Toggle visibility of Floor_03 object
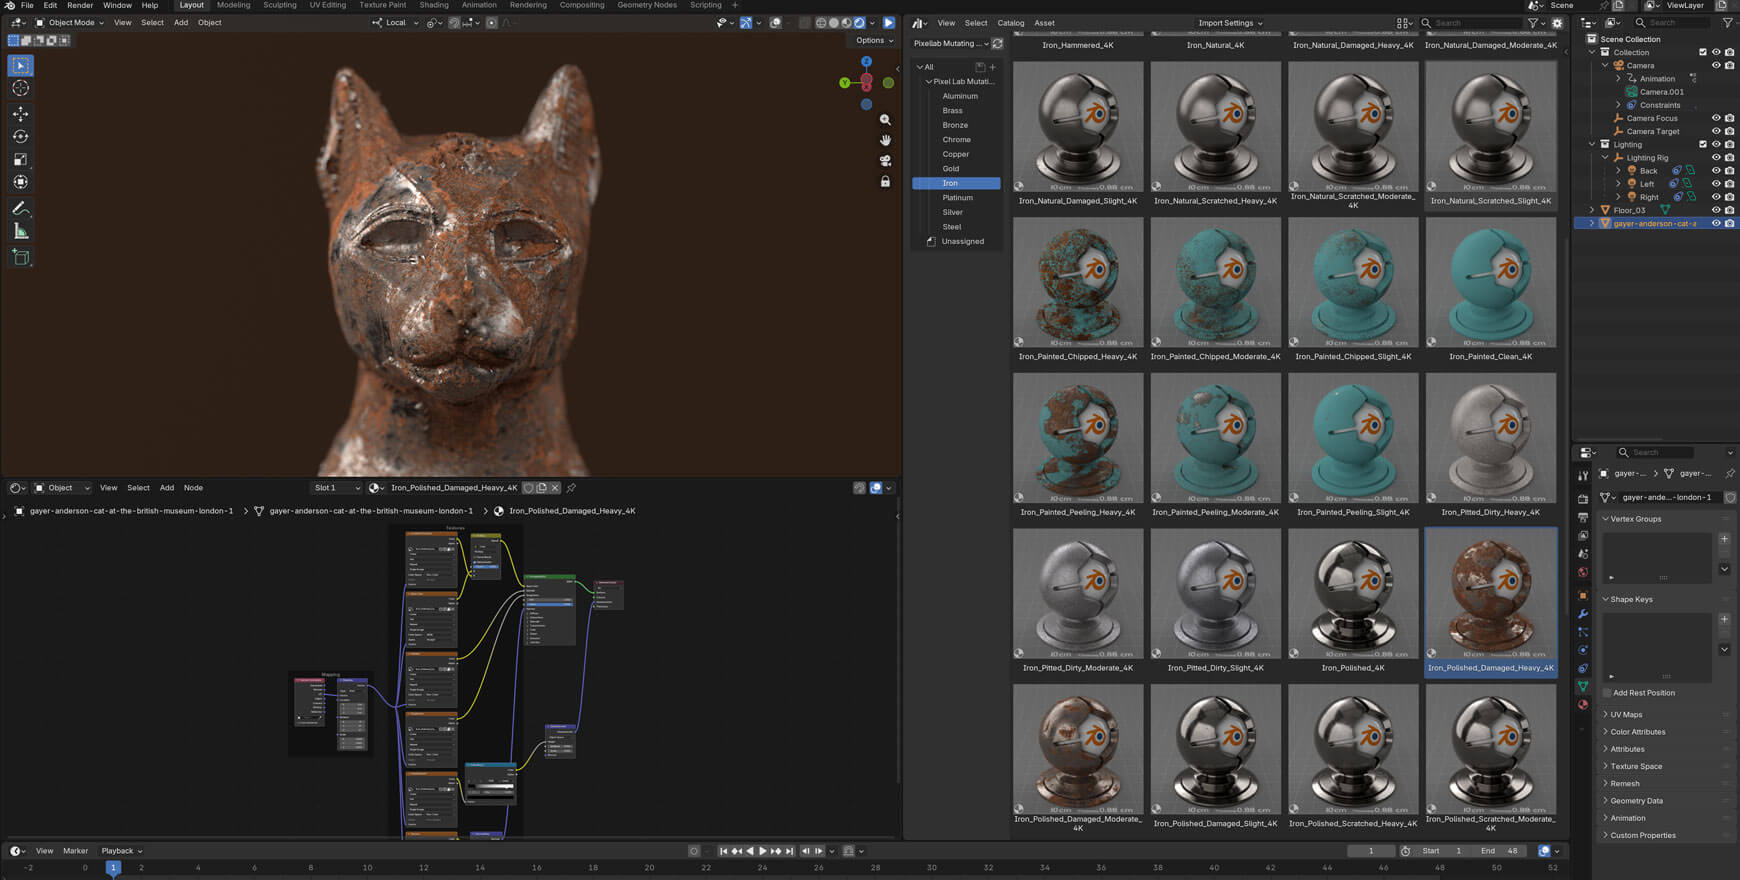 1716,210
